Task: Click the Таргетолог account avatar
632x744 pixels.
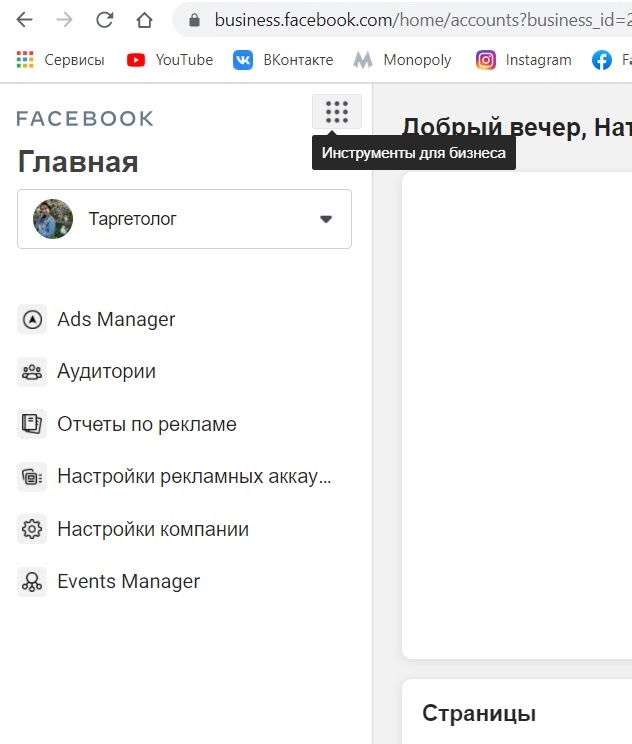Action: point(53,219)
